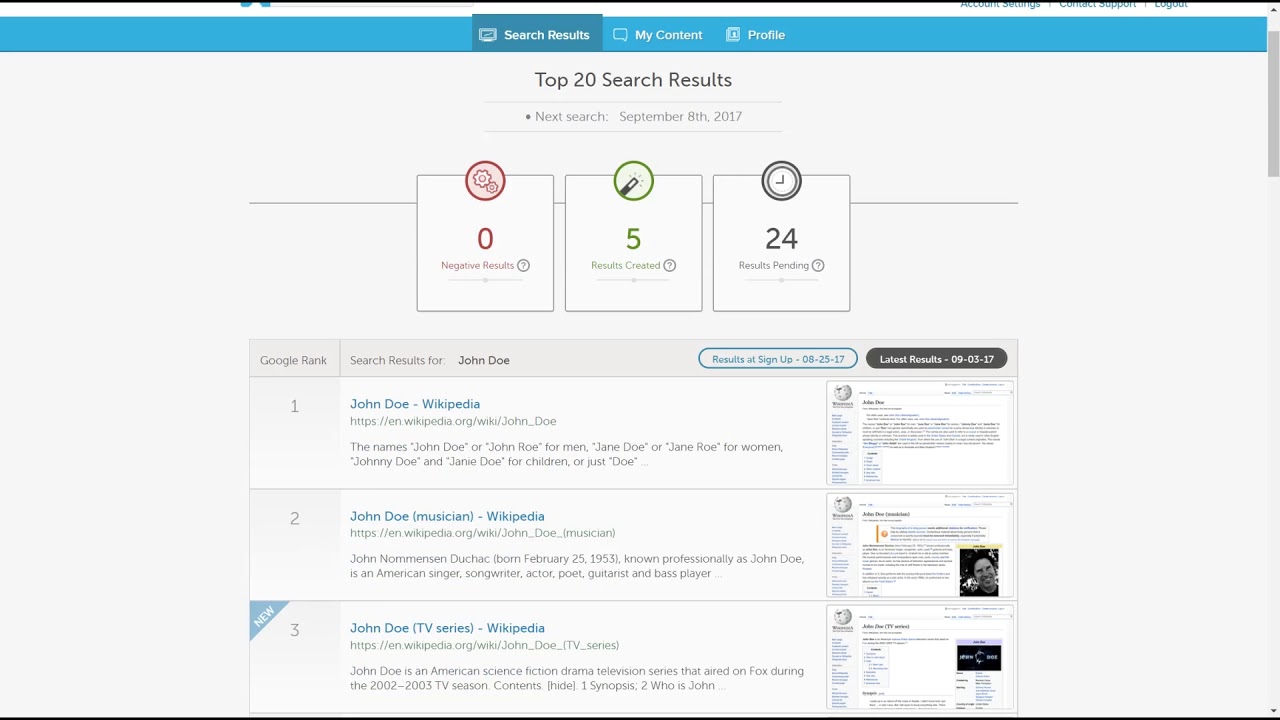Click the Top 20 Search Results heading
Image resolution: width=1280 pixels, height=720 pixels.
(633, 80)
